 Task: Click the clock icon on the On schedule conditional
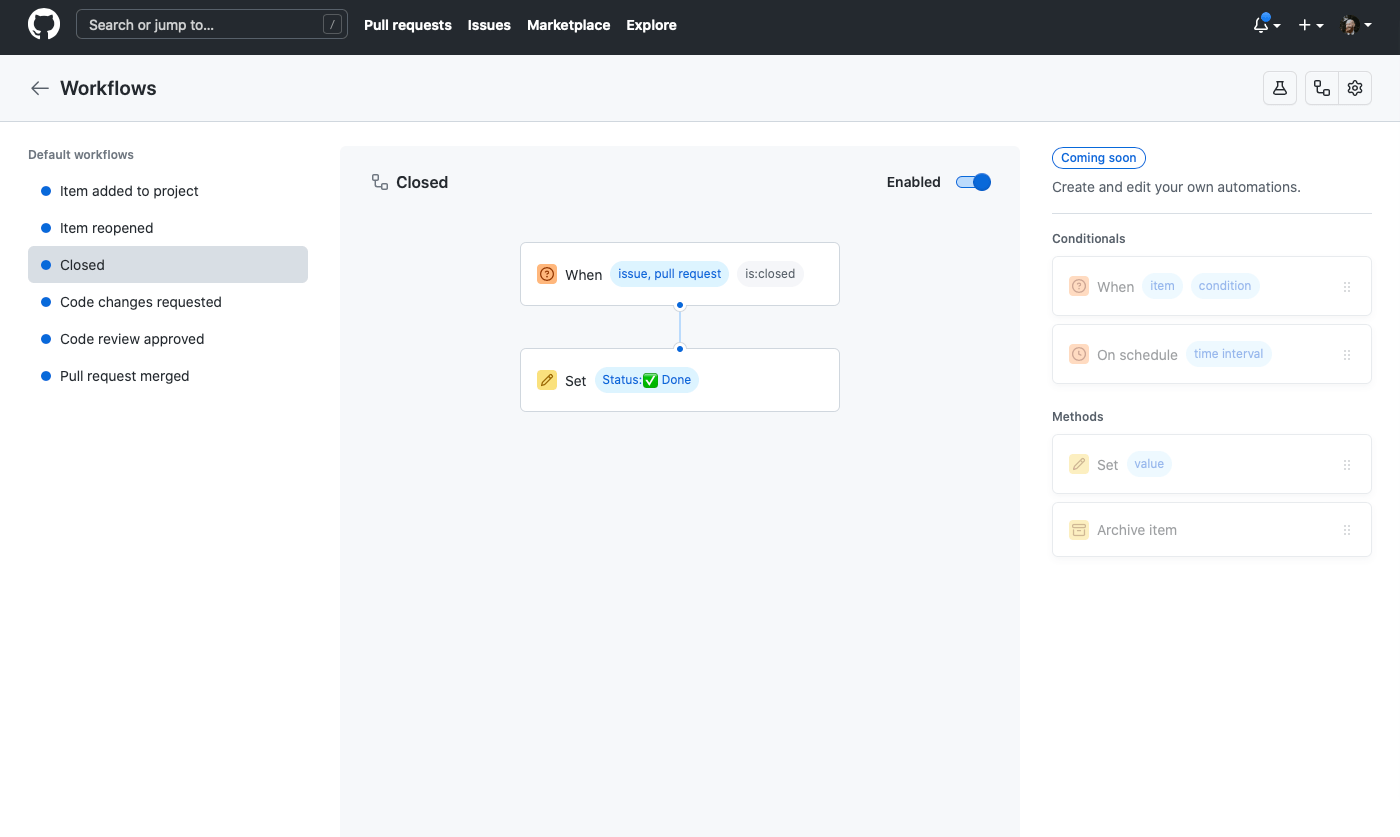[1078, 354]
